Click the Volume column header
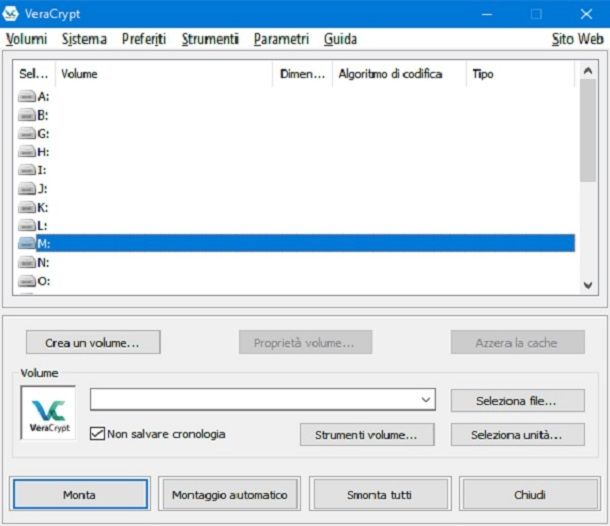610x526 pixels. pyautogui.click(x=164, y=74)
